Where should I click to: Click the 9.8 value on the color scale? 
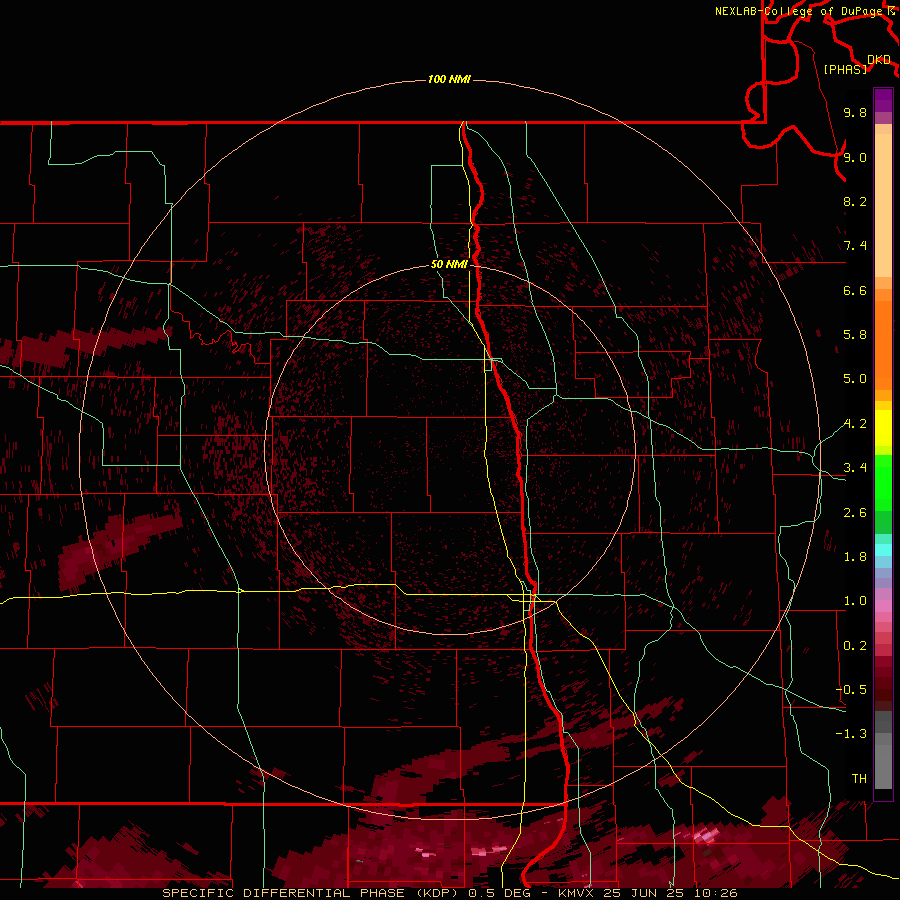click(x=855, y=112)
